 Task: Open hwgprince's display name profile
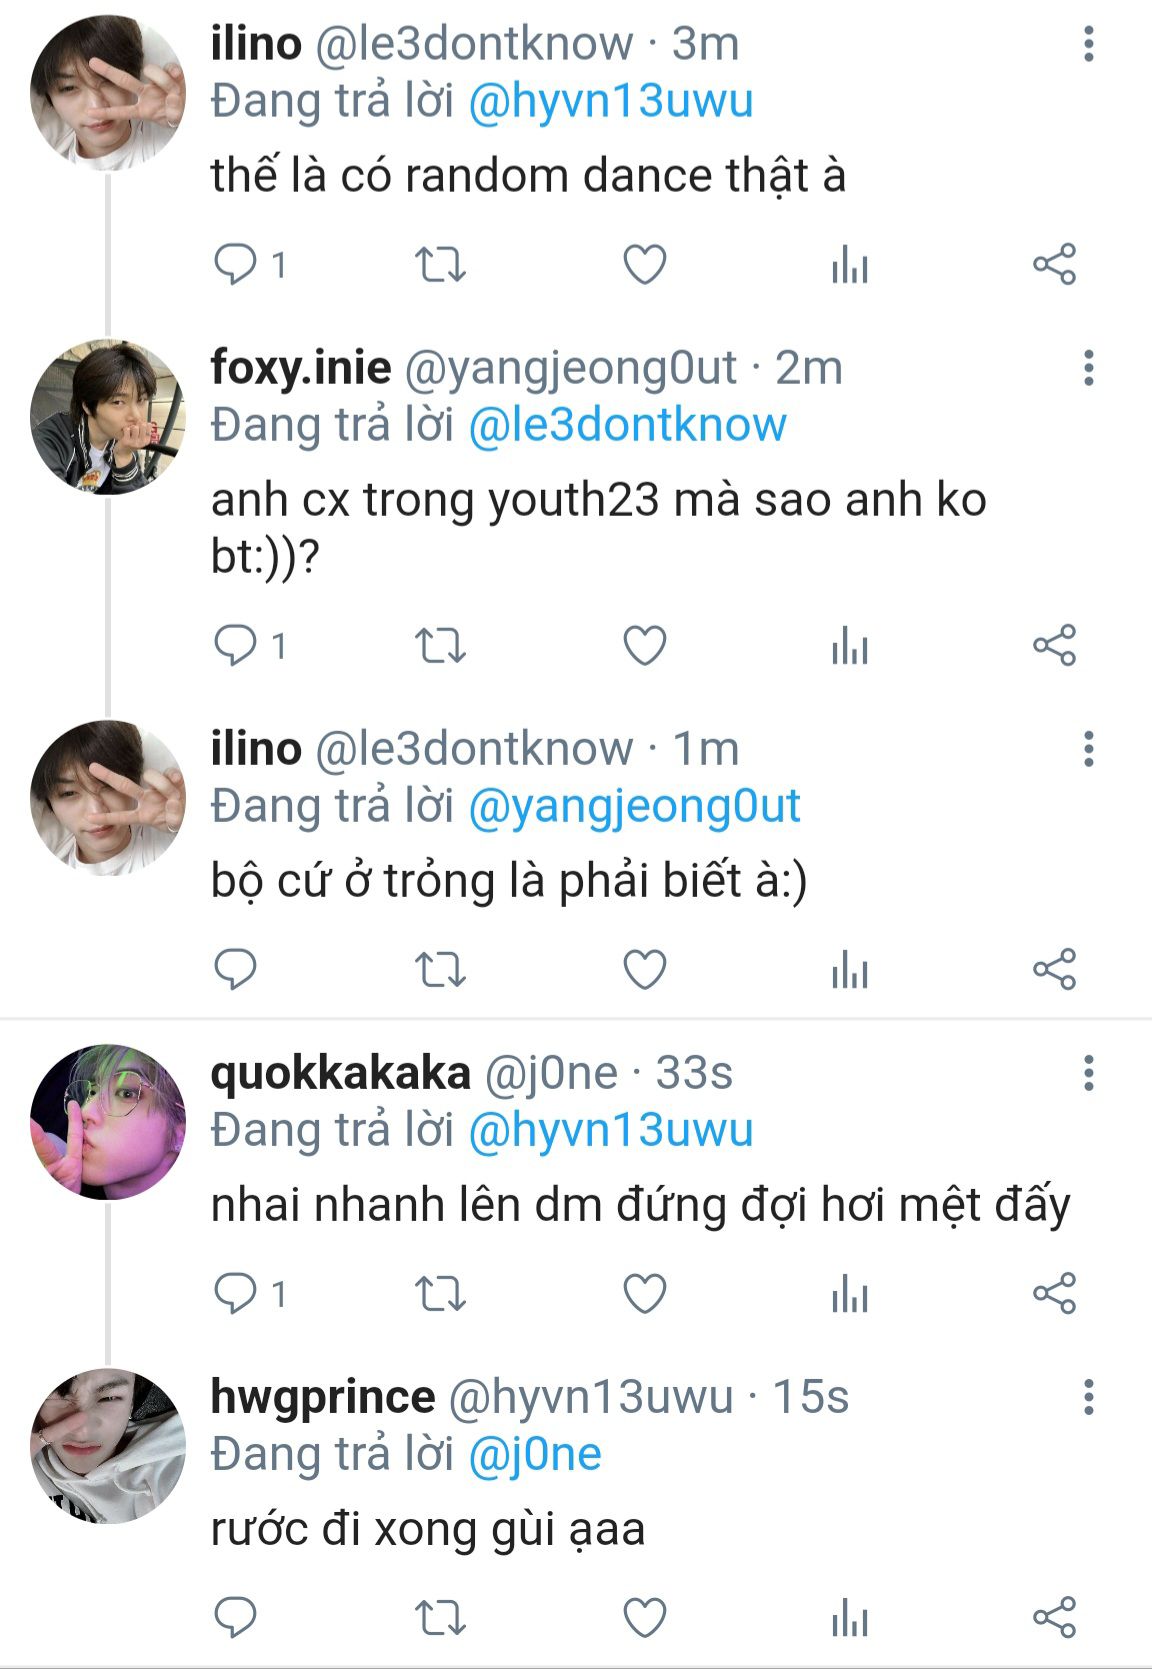pos(322,1397)
